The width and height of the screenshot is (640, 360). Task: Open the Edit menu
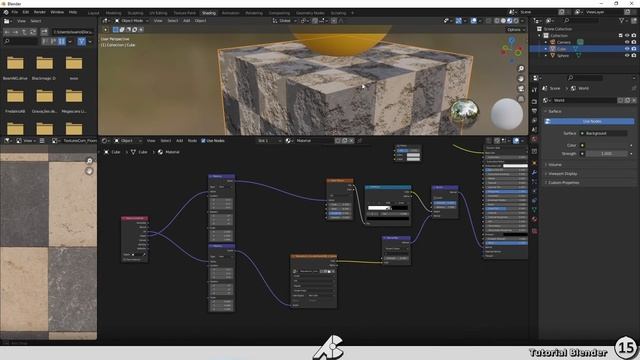tap(26, 12)
